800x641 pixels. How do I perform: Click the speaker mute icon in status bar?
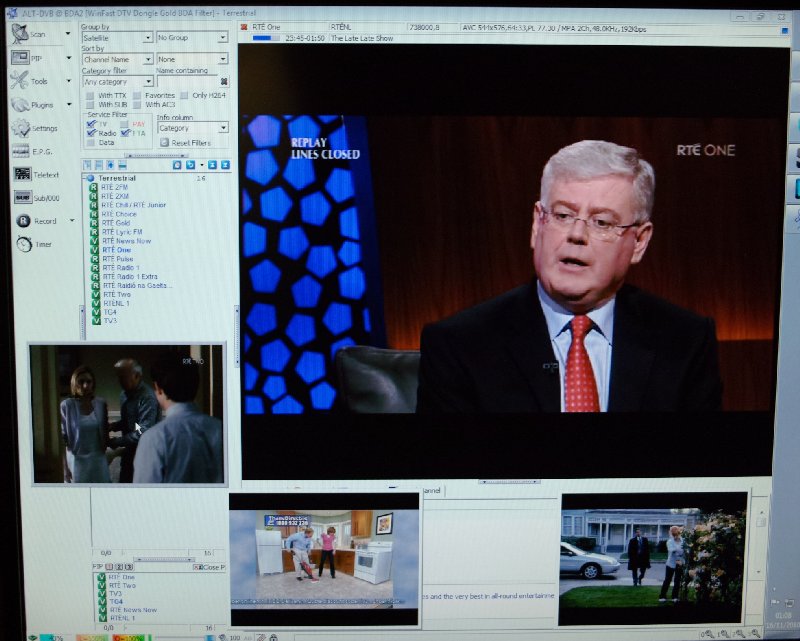pos(223,637)
